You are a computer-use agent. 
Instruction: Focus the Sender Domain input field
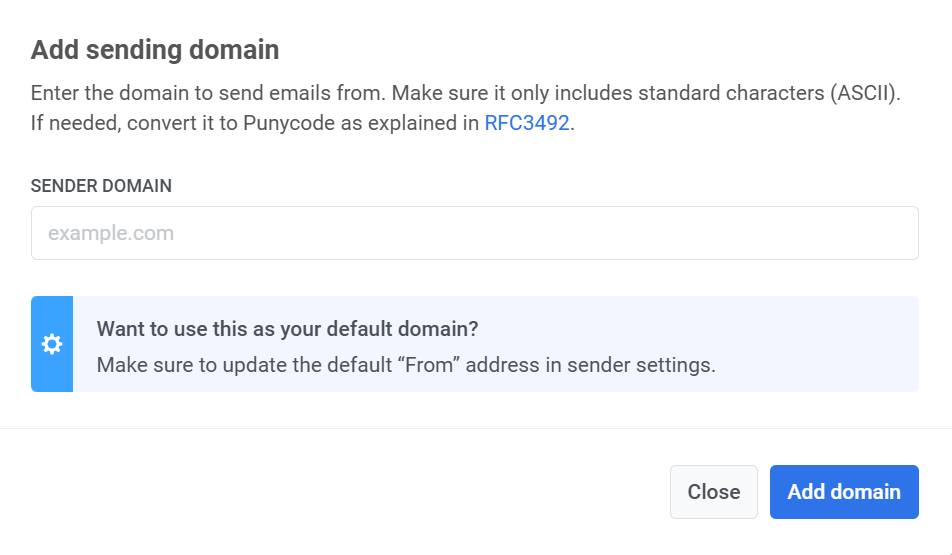pyautogui.click(x=474, y=233)
